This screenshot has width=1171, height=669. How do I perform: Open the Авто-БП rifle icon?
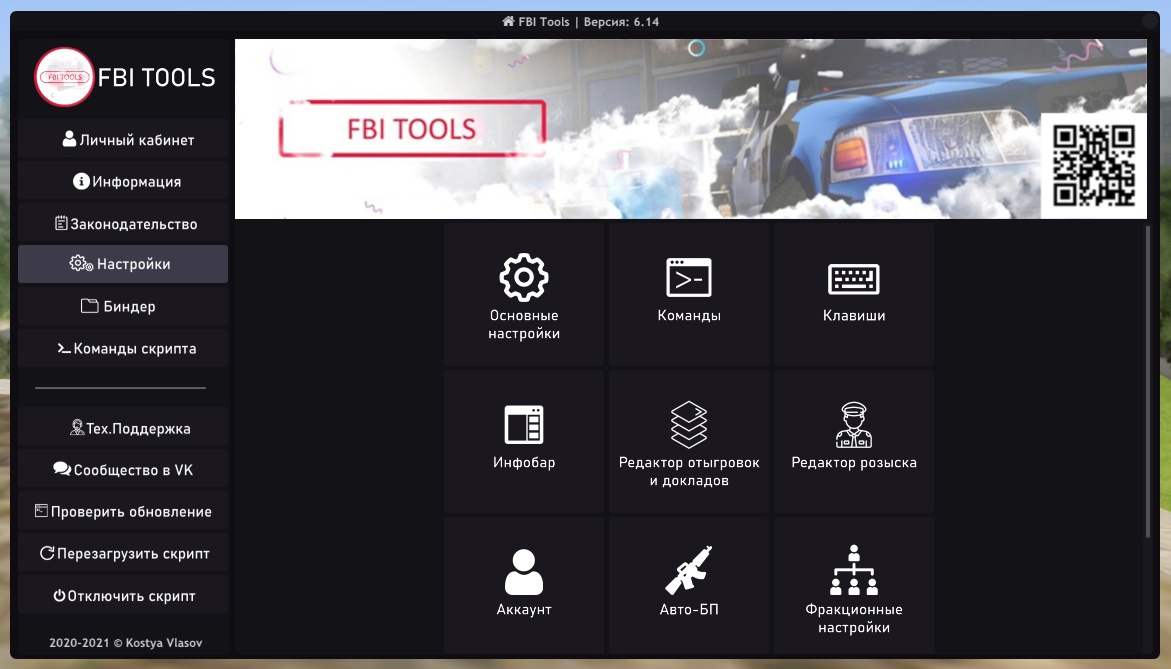[689, 570]
